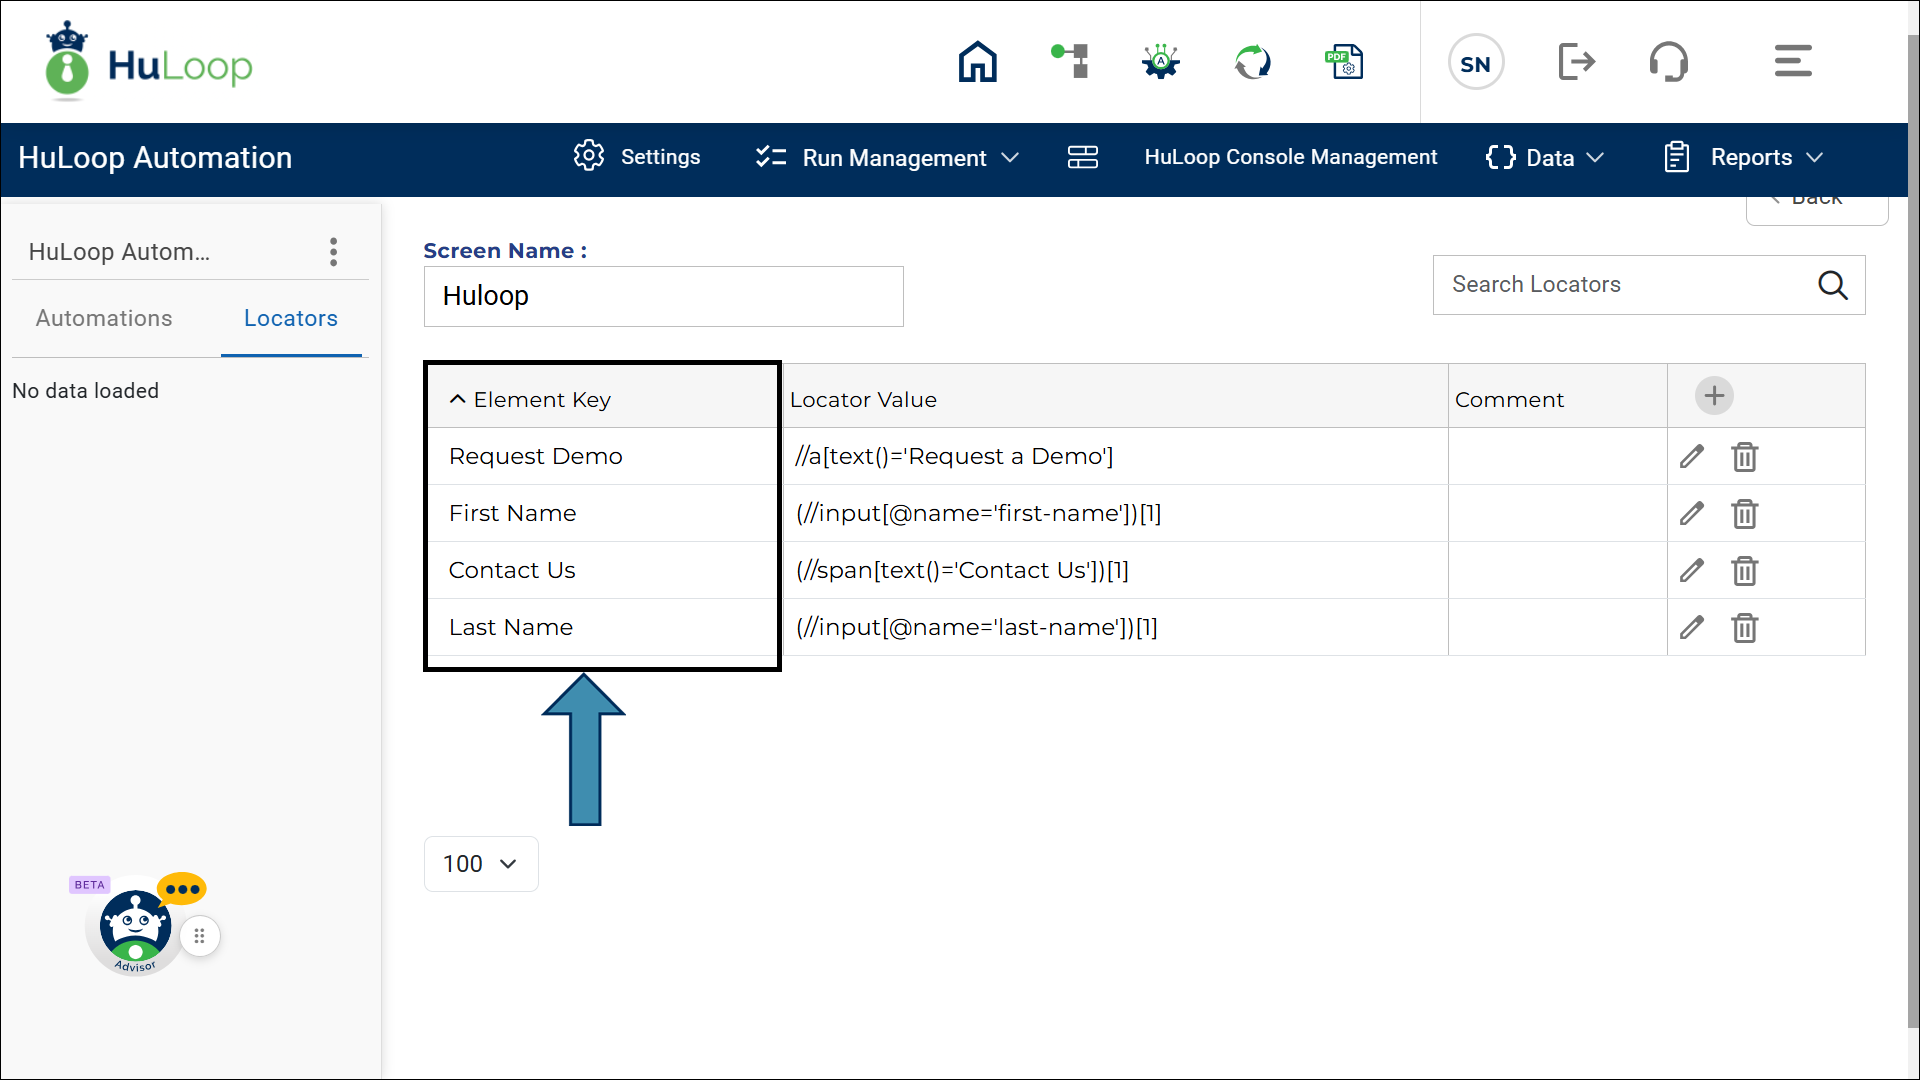Open the workflow diagram icon
Viewport: 1920px width, 1080px height.
tap(1070, 62)
